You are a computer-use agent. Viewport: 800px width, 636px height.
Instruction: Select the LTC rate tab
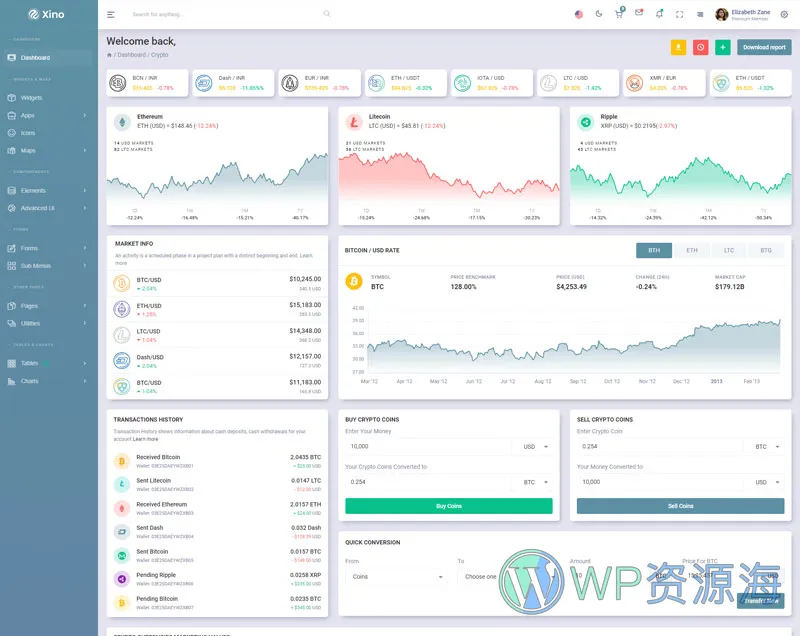[x=729, y=250]
